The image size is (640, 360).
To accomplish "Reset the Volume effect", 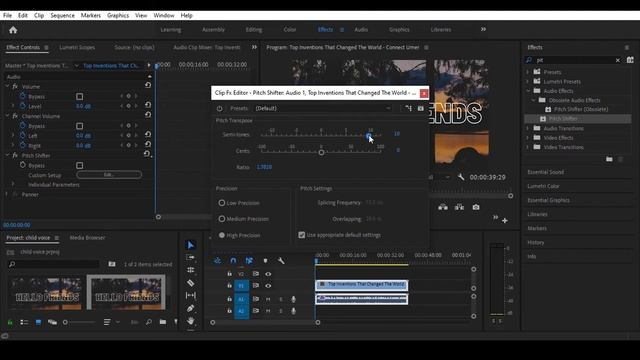I will point(148,85).
